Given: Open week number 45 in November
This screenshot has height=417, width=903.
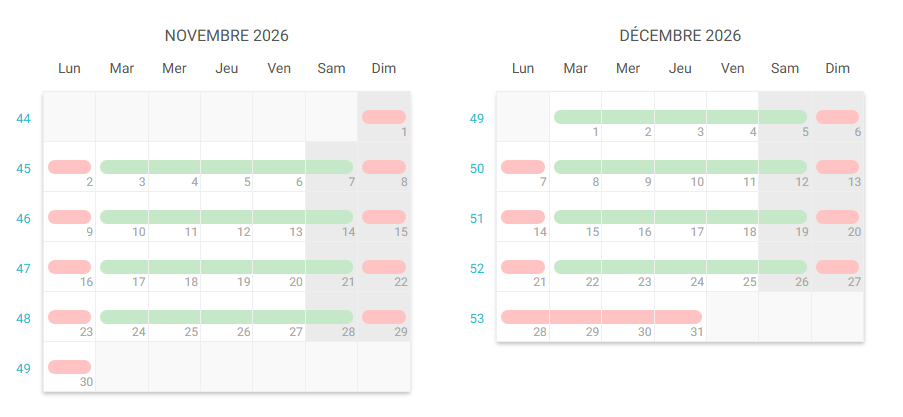Looking at the screenshot, I should (24, 169).
